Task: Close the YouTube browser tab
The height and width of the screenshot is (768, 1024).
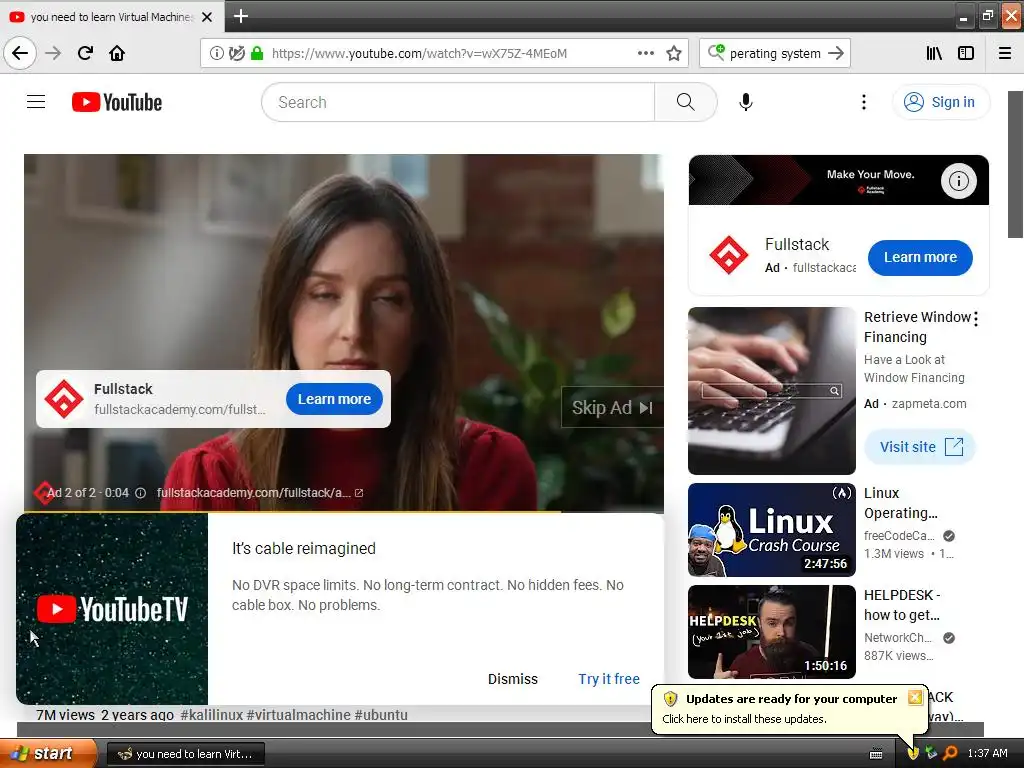Action: pos(207,17)
